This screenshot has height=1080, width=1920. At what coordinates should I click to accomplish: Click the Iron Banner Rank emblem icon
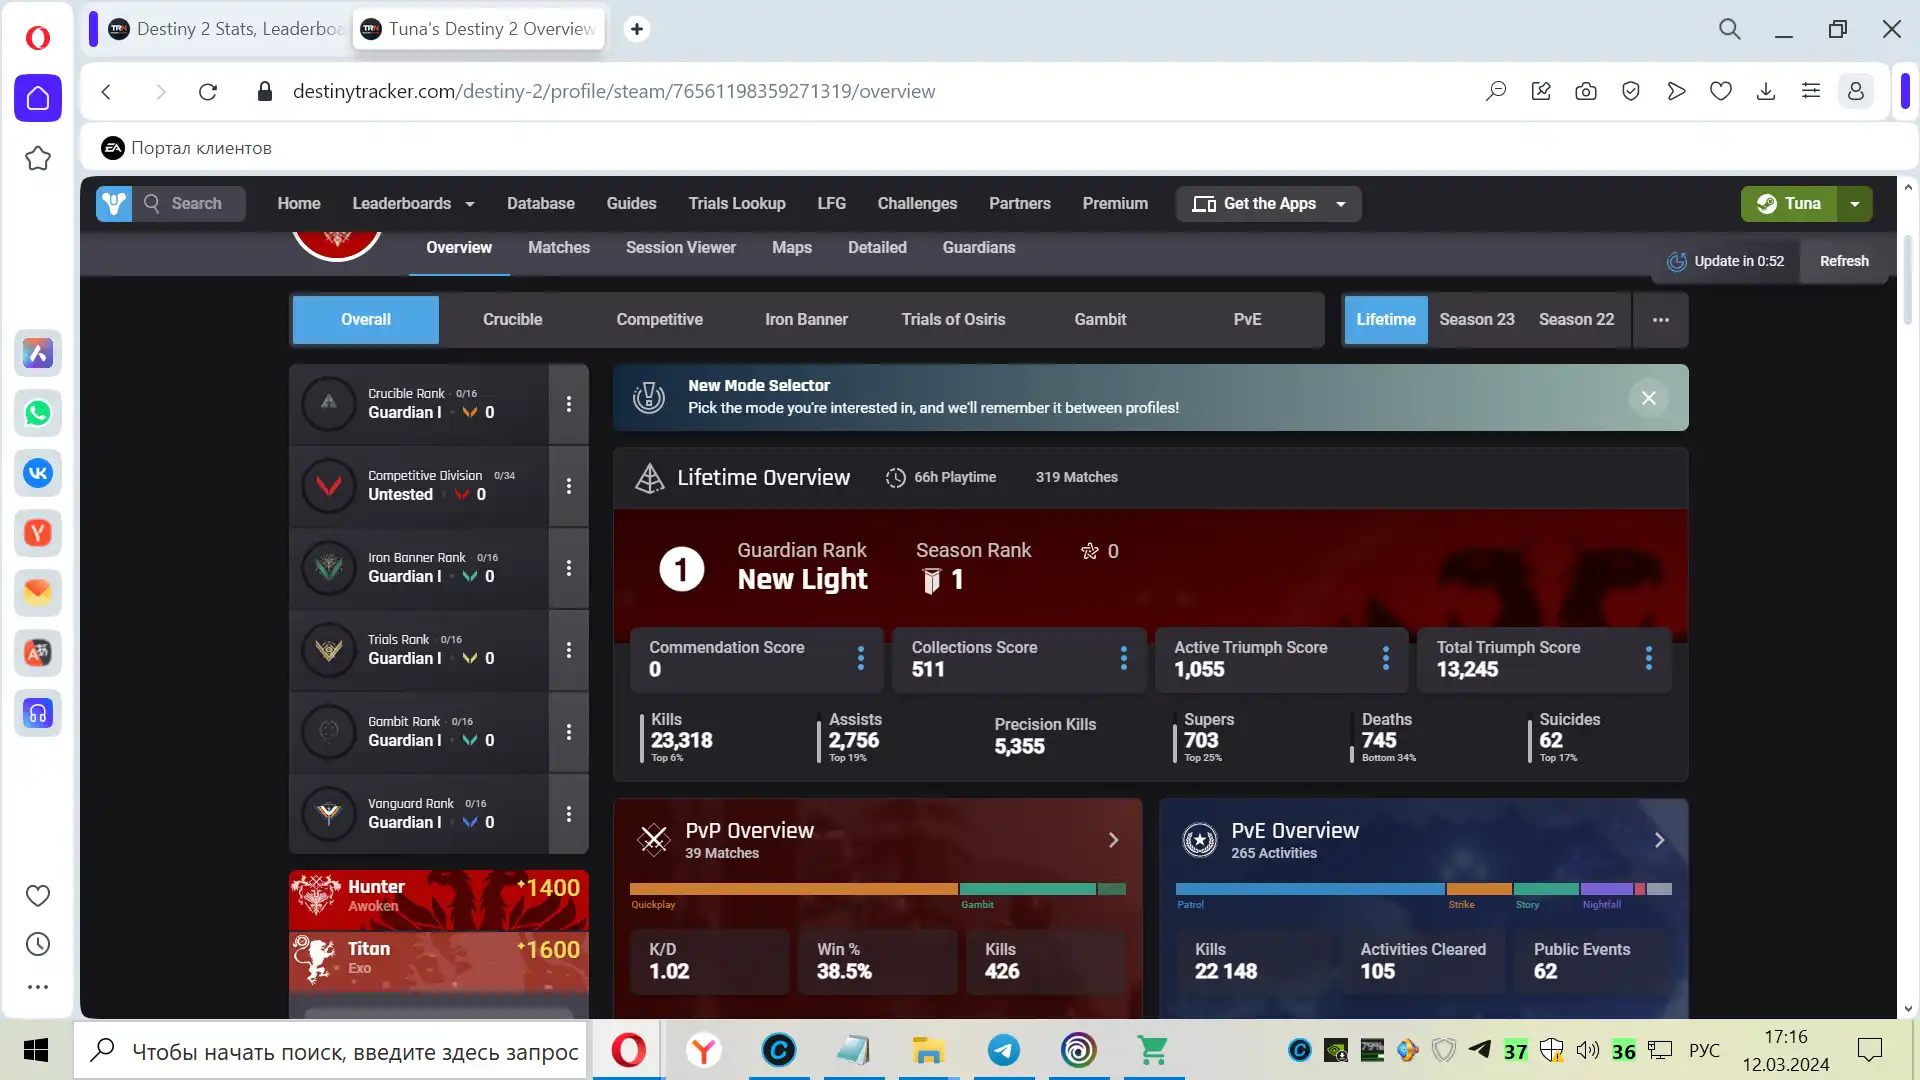coord(329,567)
